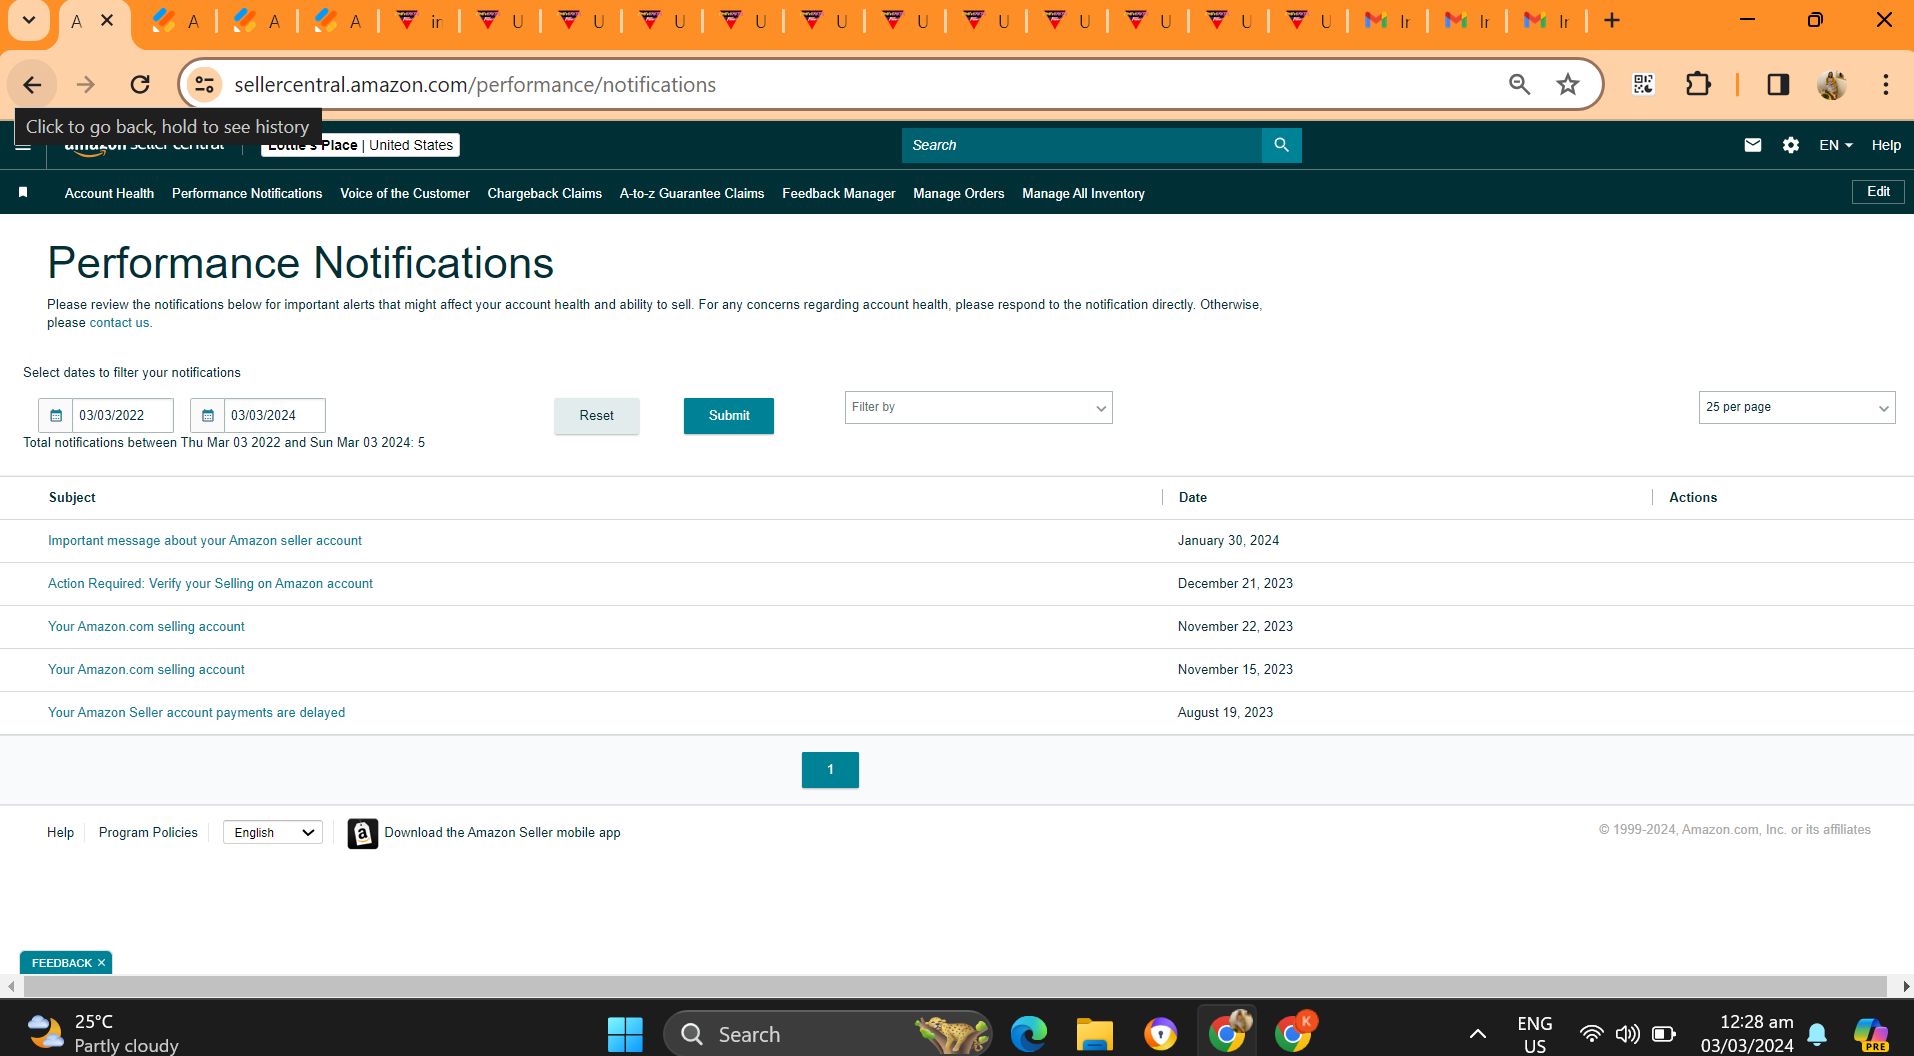Open 'Your Amazon Seller account payments are delayed'
The height and width of the screenshot is (1056, 1914).
(x=197, y=713)
